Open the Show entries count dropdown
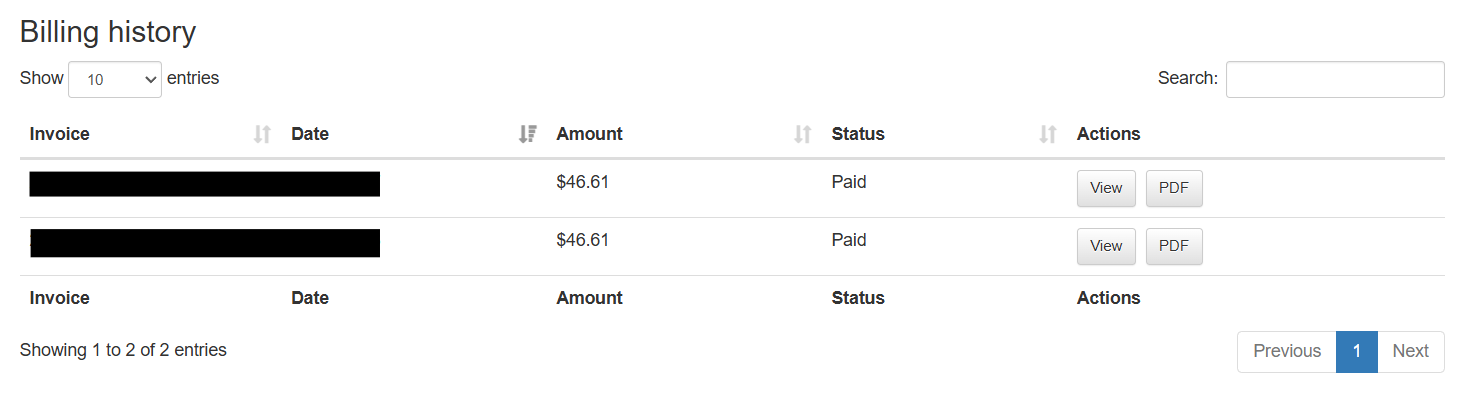Screen dimensions: 1472x406 (x=115, y=79)
